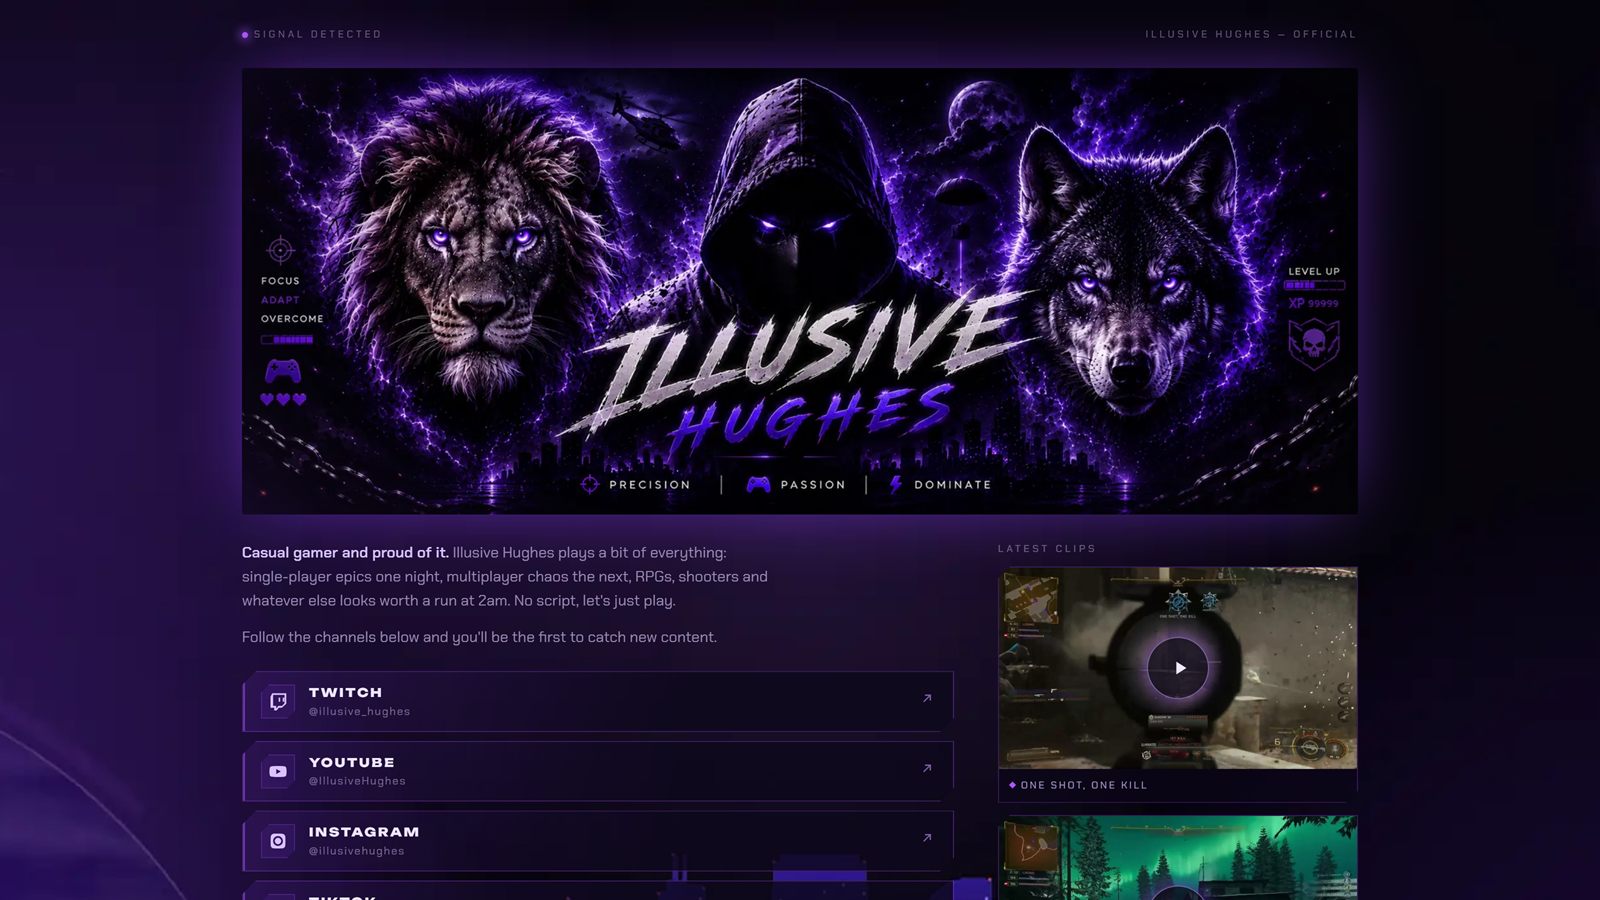Open the TWITCH channel link

[598, 701]
